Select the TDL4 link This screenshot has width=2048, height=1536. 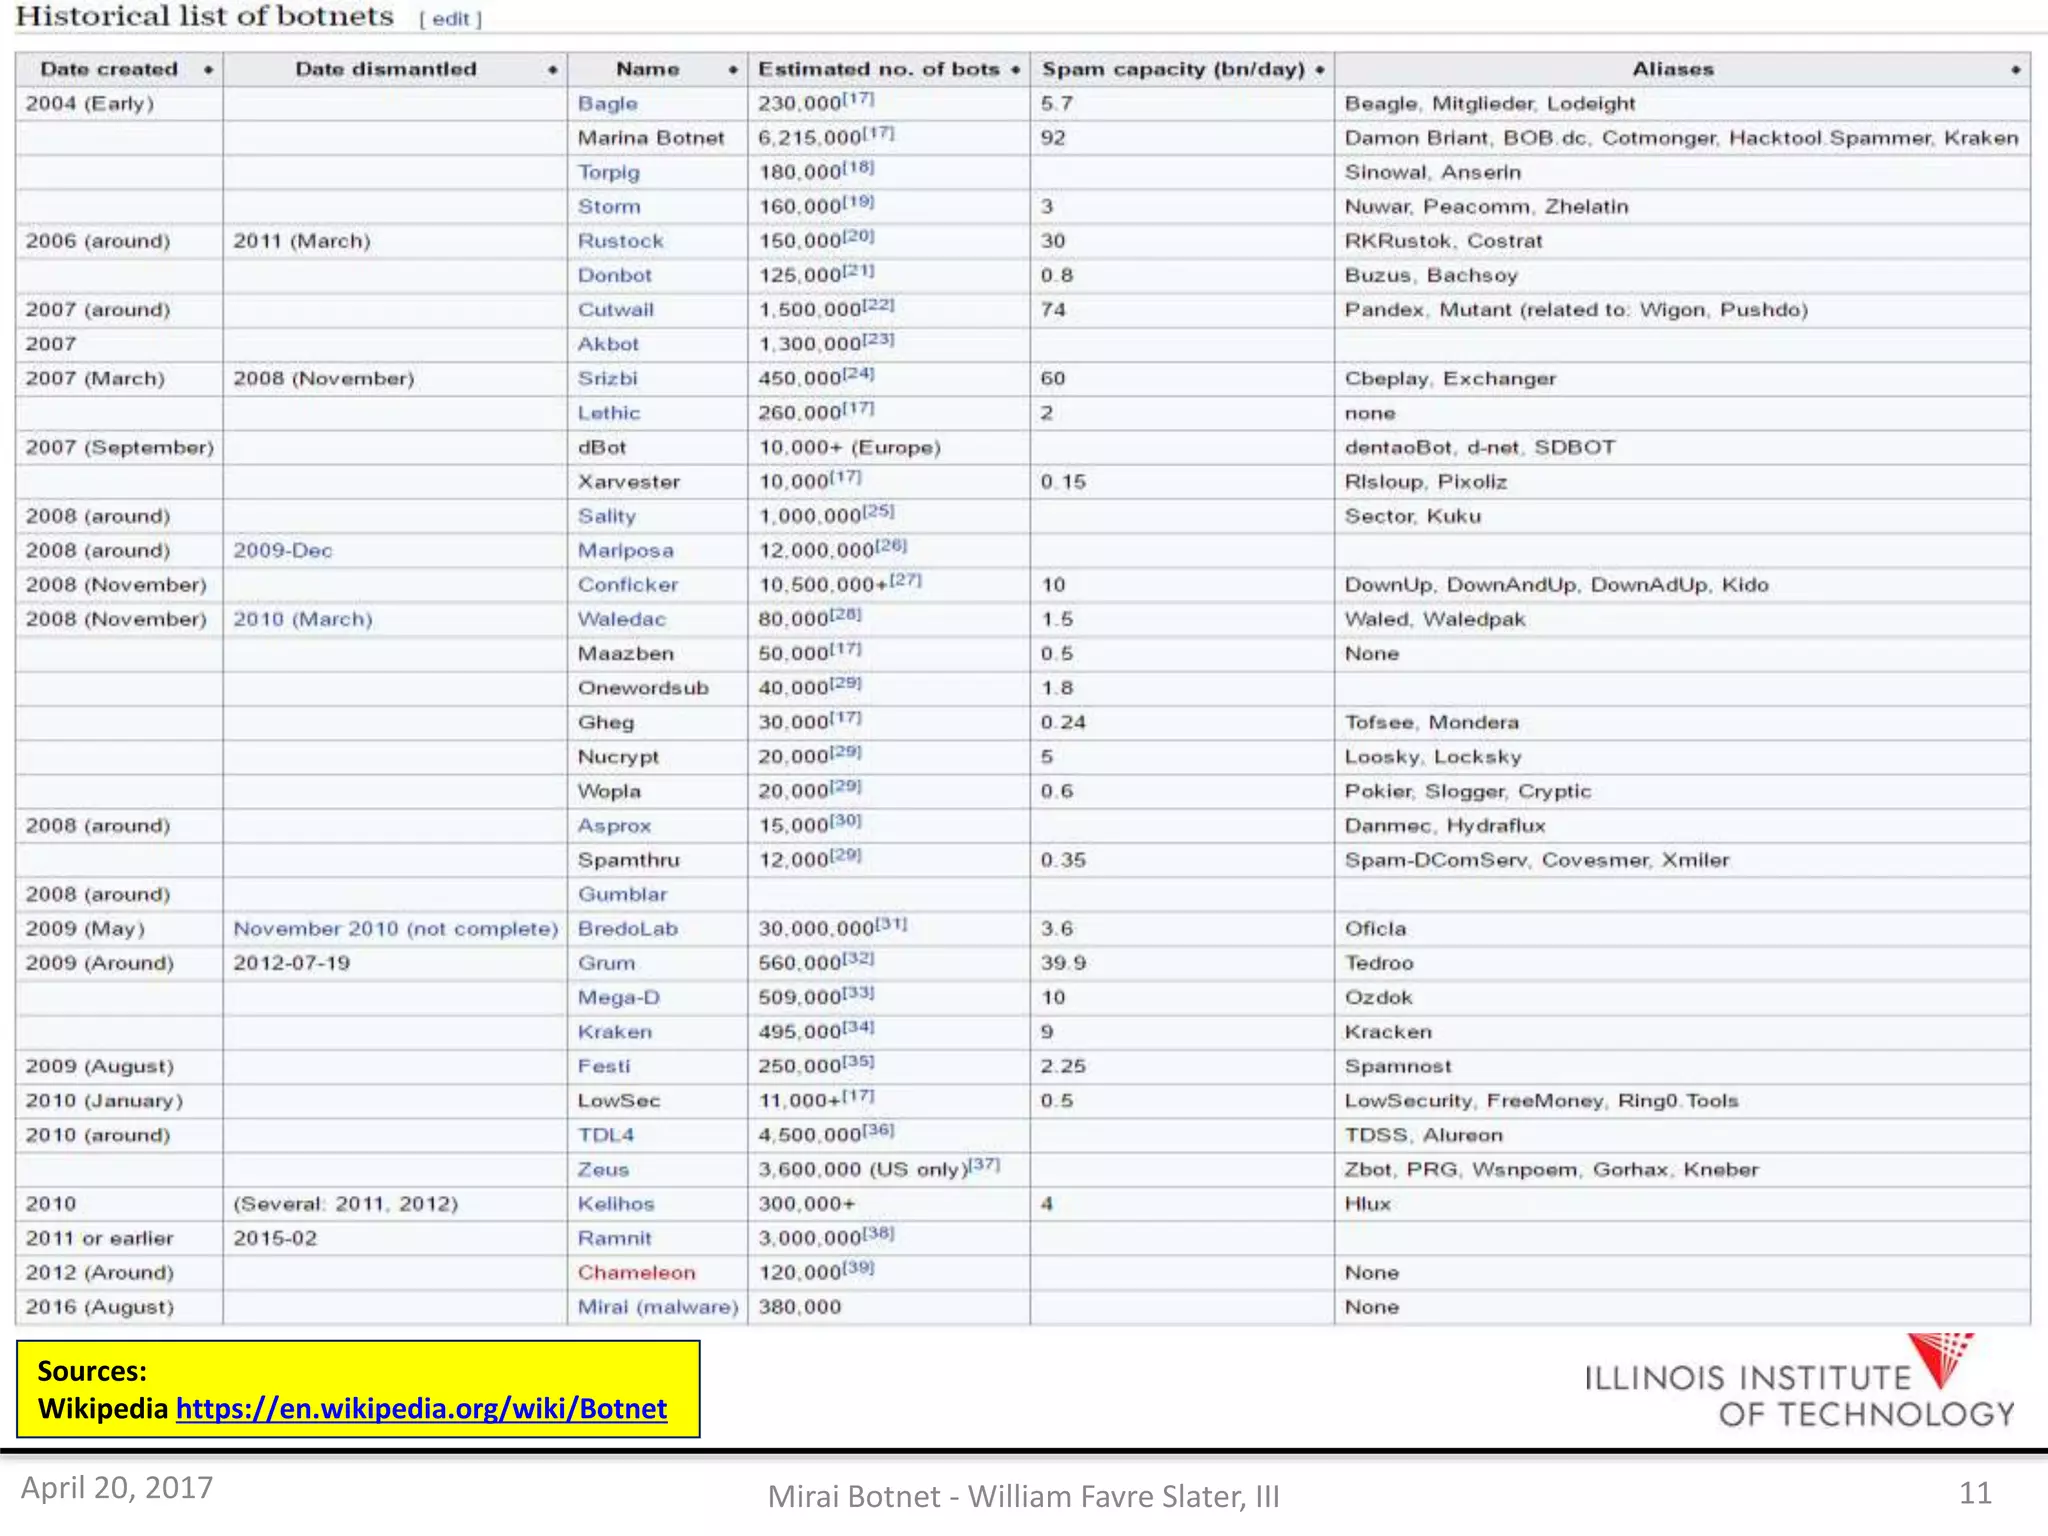coord(605,1135)
